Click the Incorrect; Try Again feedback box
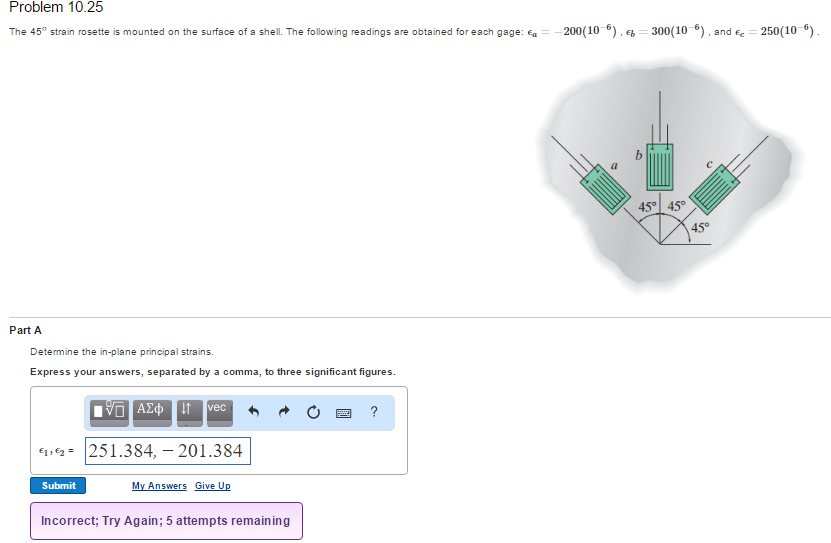 [166, 521]
